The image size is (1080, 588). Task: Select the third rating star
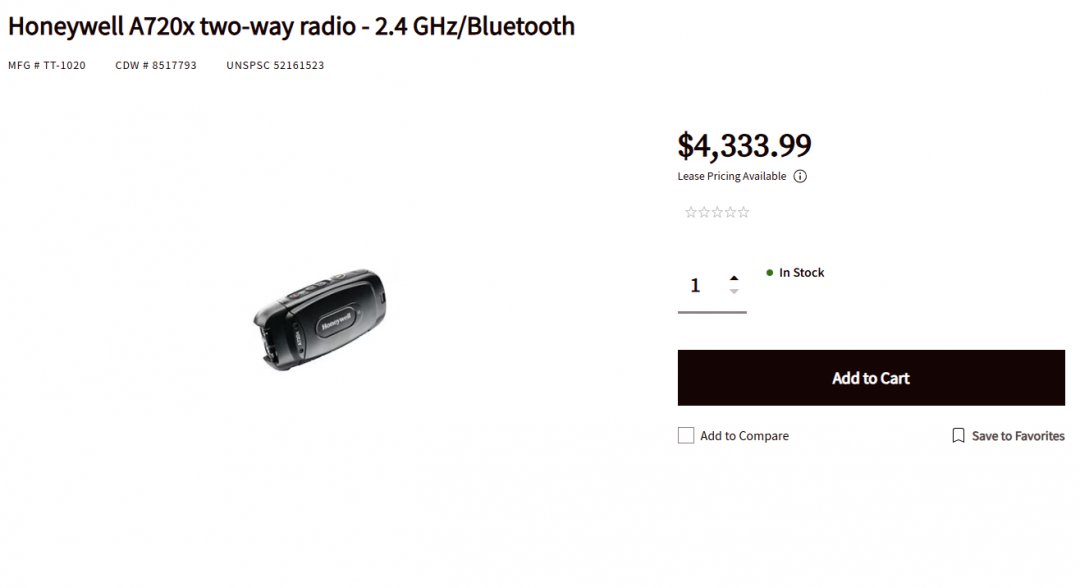pyautogui.click(x=717, y=212)
